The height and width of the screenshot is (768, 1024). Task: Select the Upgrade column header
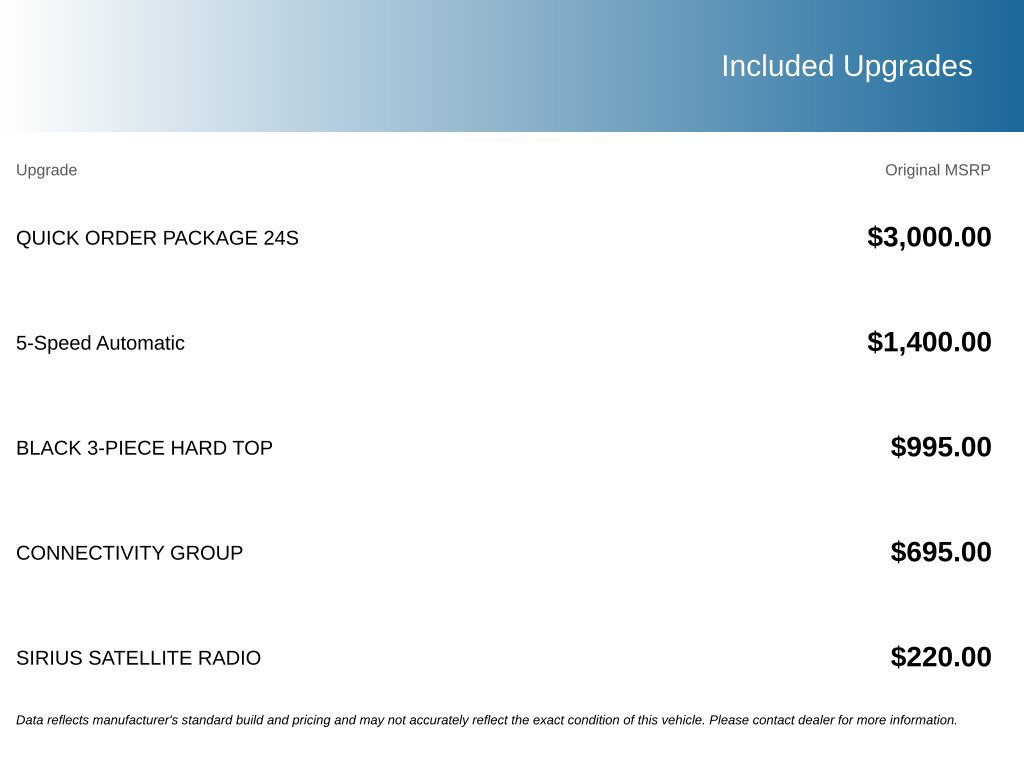[x=46, y=170]
